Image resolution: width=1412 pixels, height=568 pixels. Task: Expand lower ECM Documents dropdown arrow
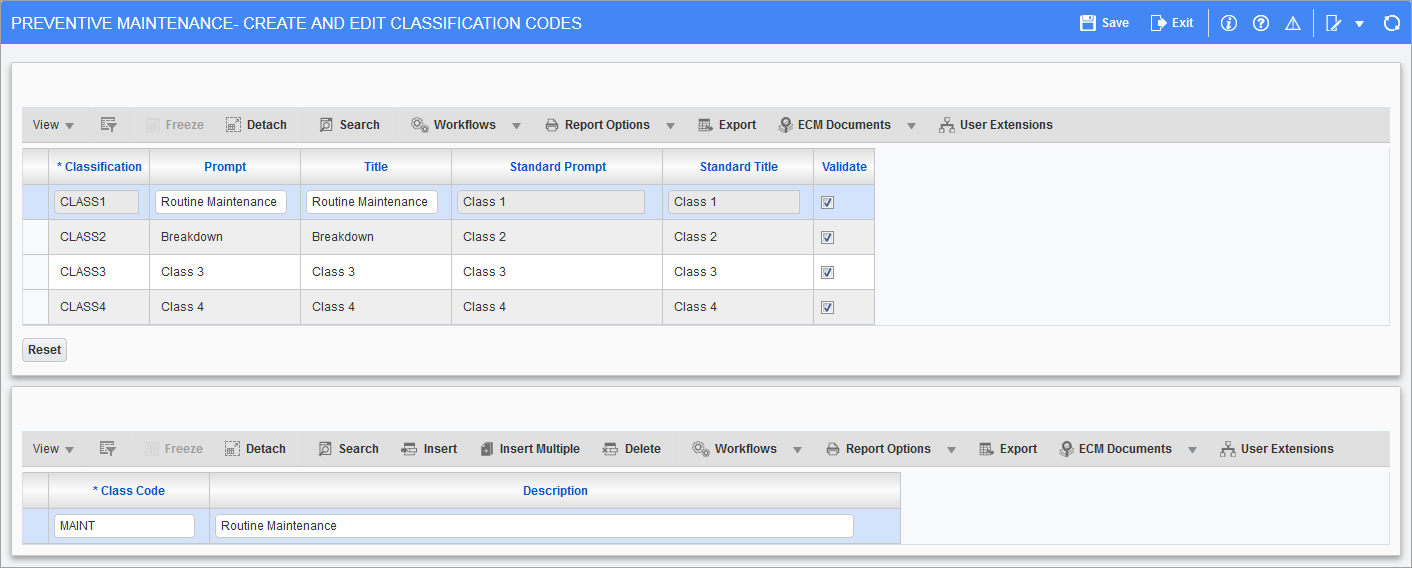pyautogui.click(x=1192, y=450)
